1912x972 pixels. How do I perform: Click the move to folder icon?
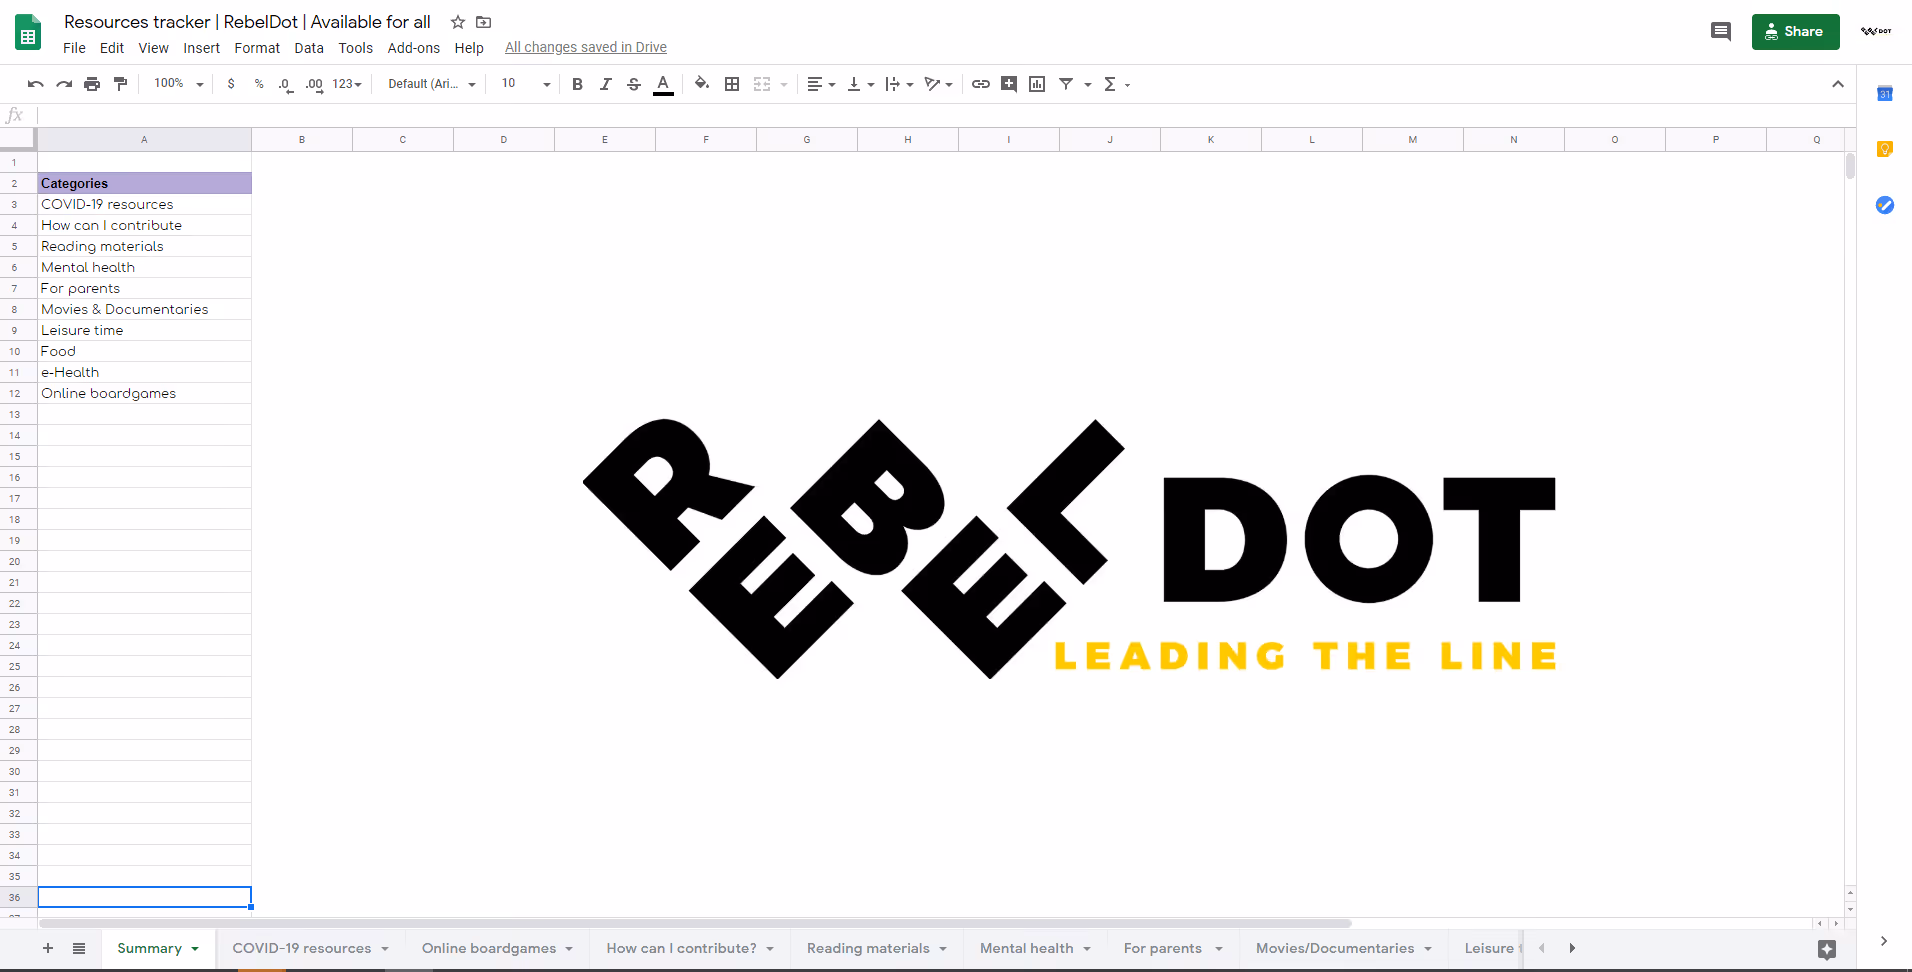coord(484,22)
